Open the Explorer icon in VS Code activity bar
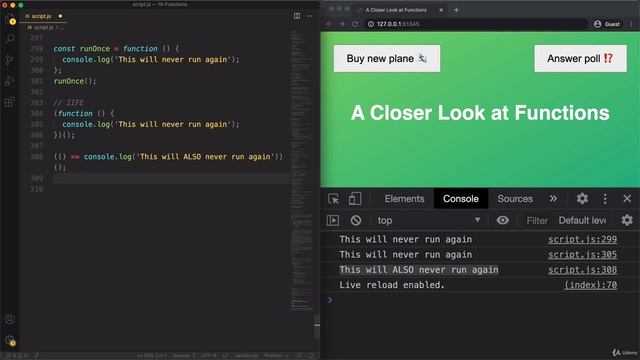 point(10,19)
